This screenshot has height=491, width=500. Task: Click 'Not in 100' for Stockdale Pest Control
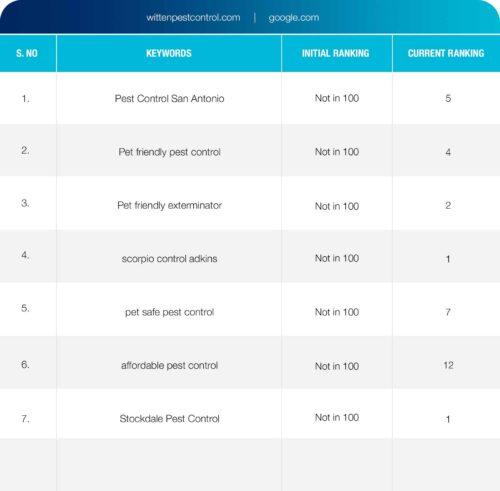[x=337, y=418]
